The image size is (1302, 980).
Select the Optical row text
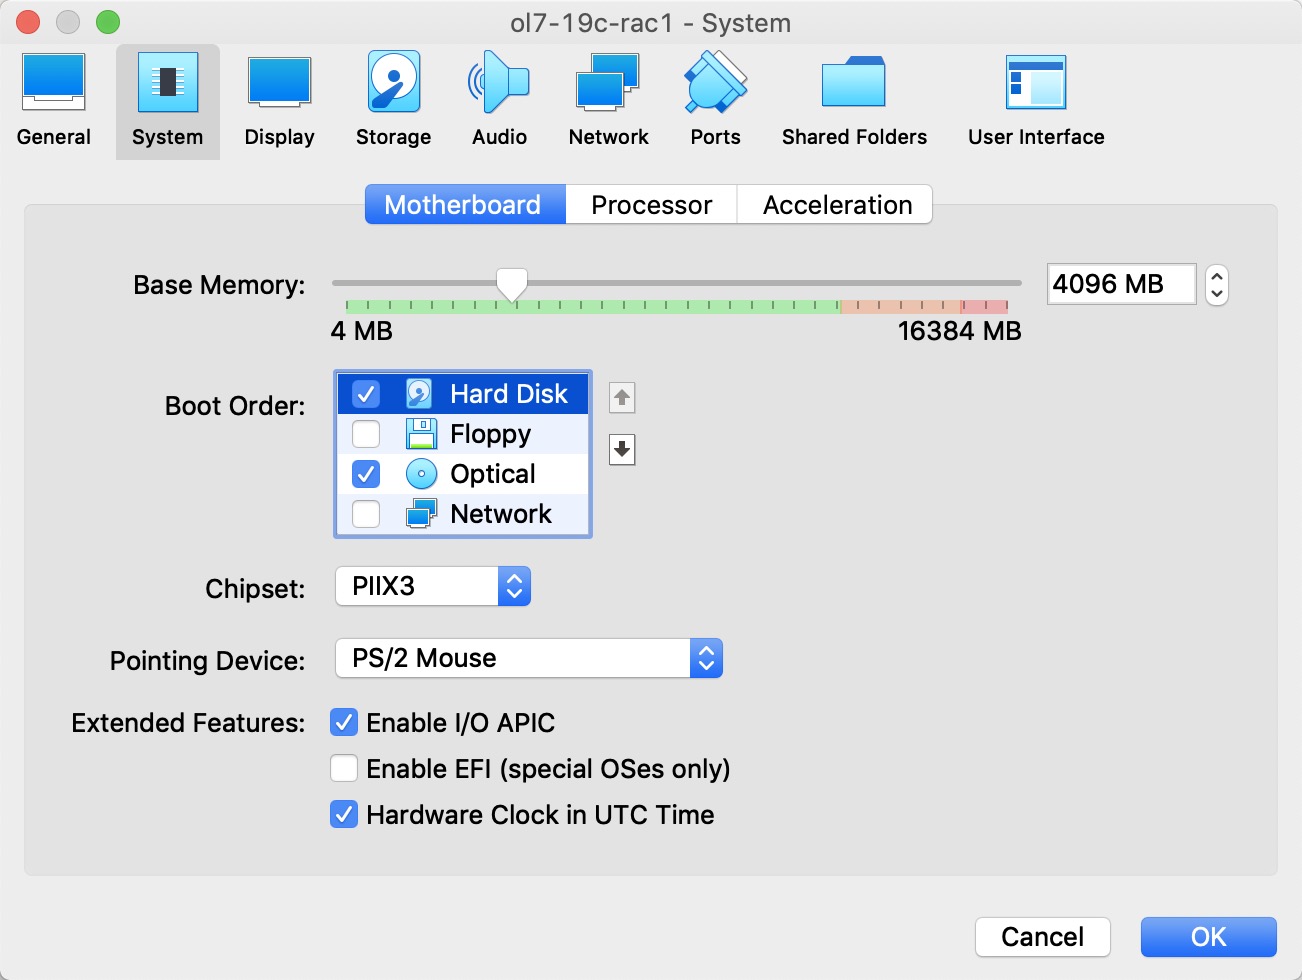tap(493, 474)
